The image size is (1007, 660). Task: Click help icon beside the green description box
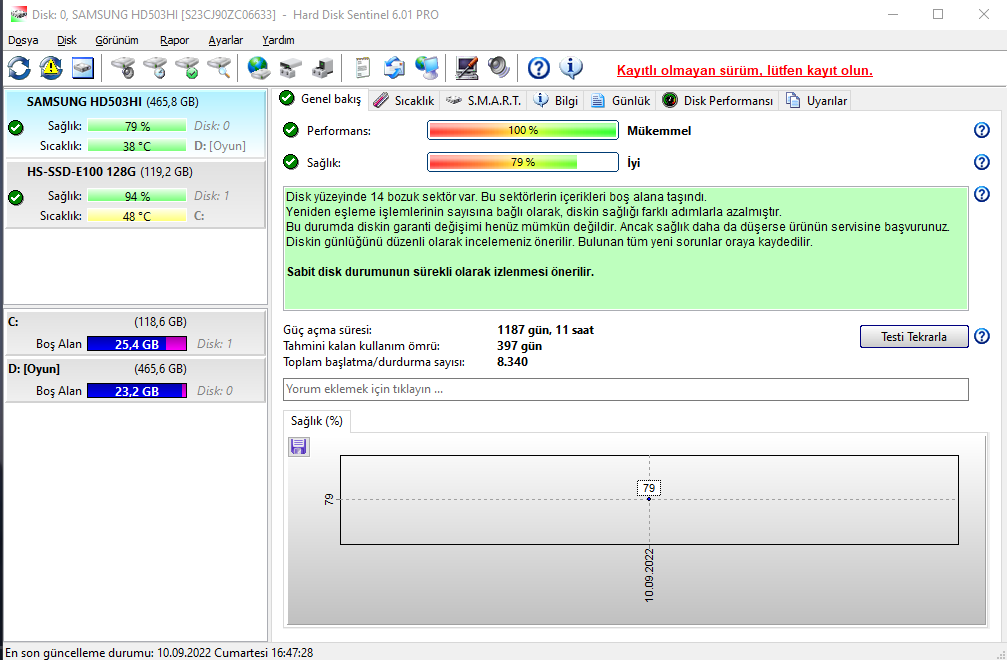click(x=981, y=194)
